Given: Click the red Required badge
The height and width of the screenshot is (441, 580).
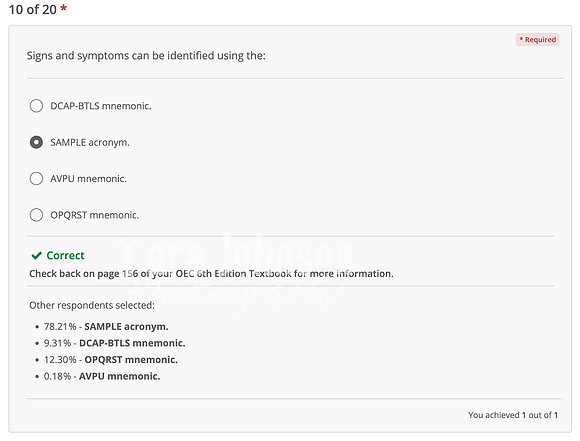Looking at the screenshot, I should click(x=537, y=40).
